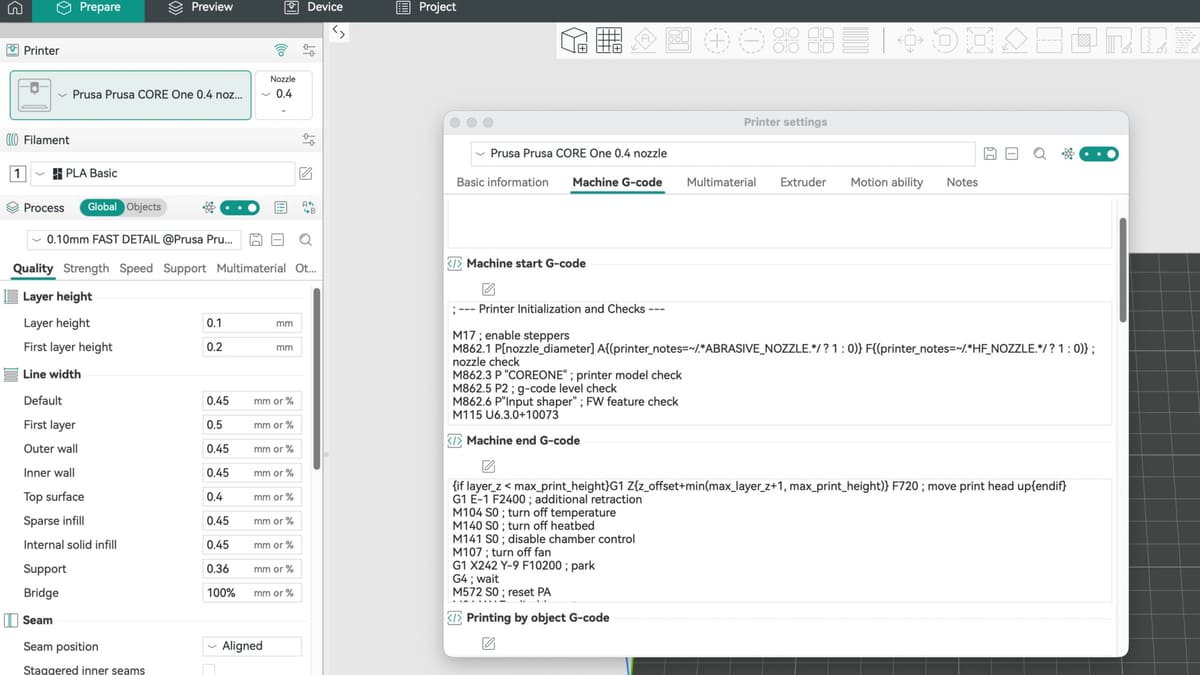
Task: Click the process settings list icon
Action: click(281, 208)
